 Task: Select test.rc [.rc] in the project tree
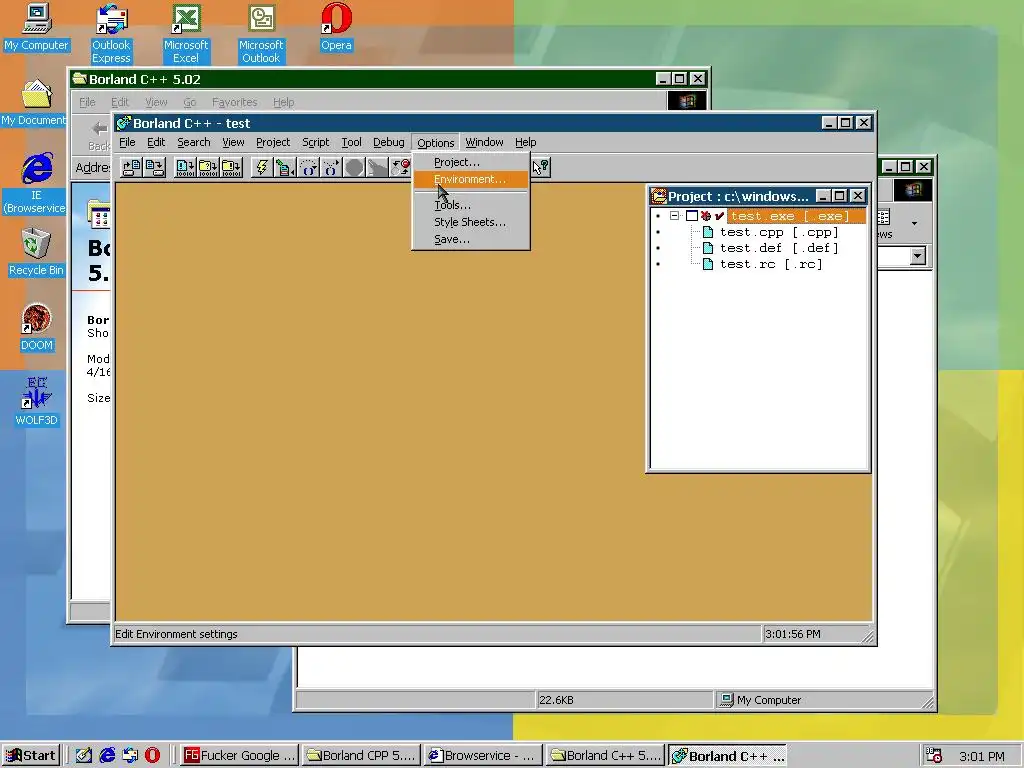click(771, 264)
